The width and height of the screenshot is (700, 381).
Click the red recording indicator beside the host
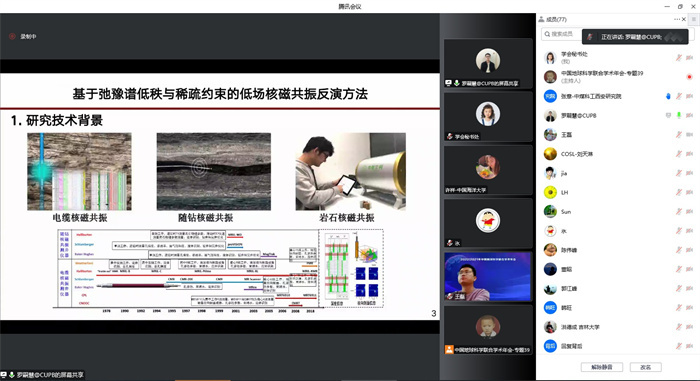pyautogui.click(x=689, y=77)
